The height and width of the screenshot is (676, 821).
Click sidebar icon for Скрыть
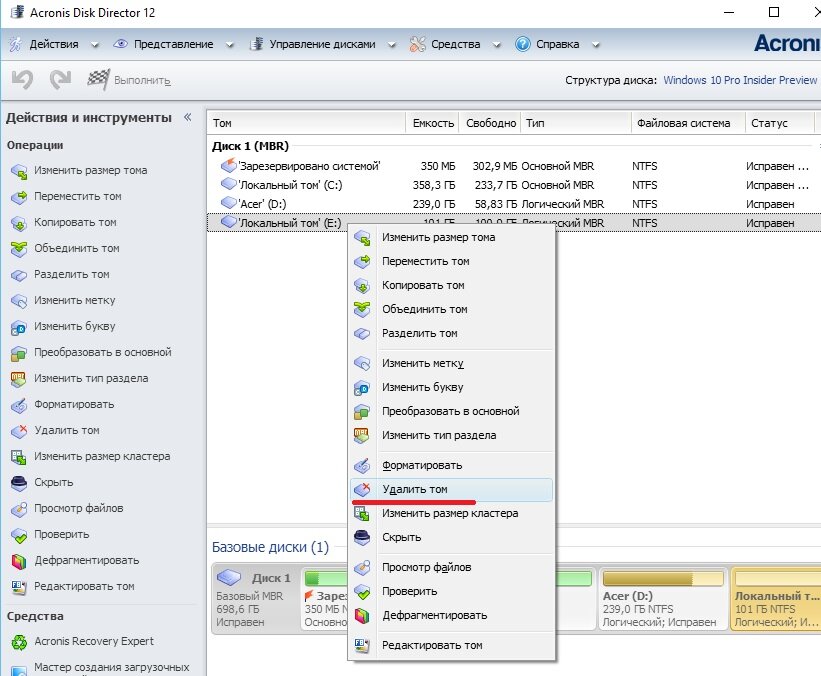click(19, 483)
